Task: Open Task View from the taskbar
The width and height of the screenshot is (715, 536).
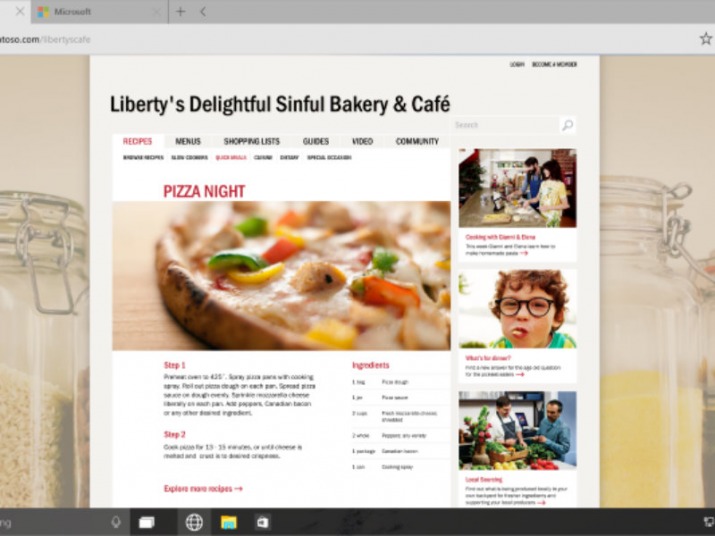Action: tap(146, 522)
